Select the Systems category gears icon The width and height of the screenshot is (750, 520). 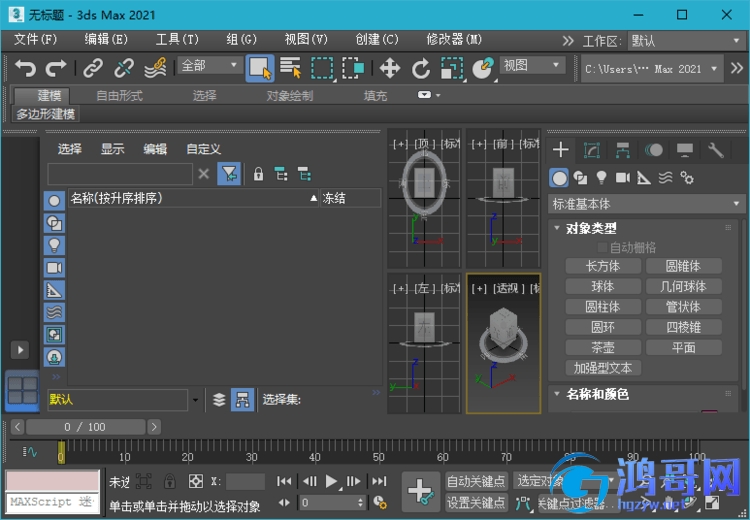687,178
